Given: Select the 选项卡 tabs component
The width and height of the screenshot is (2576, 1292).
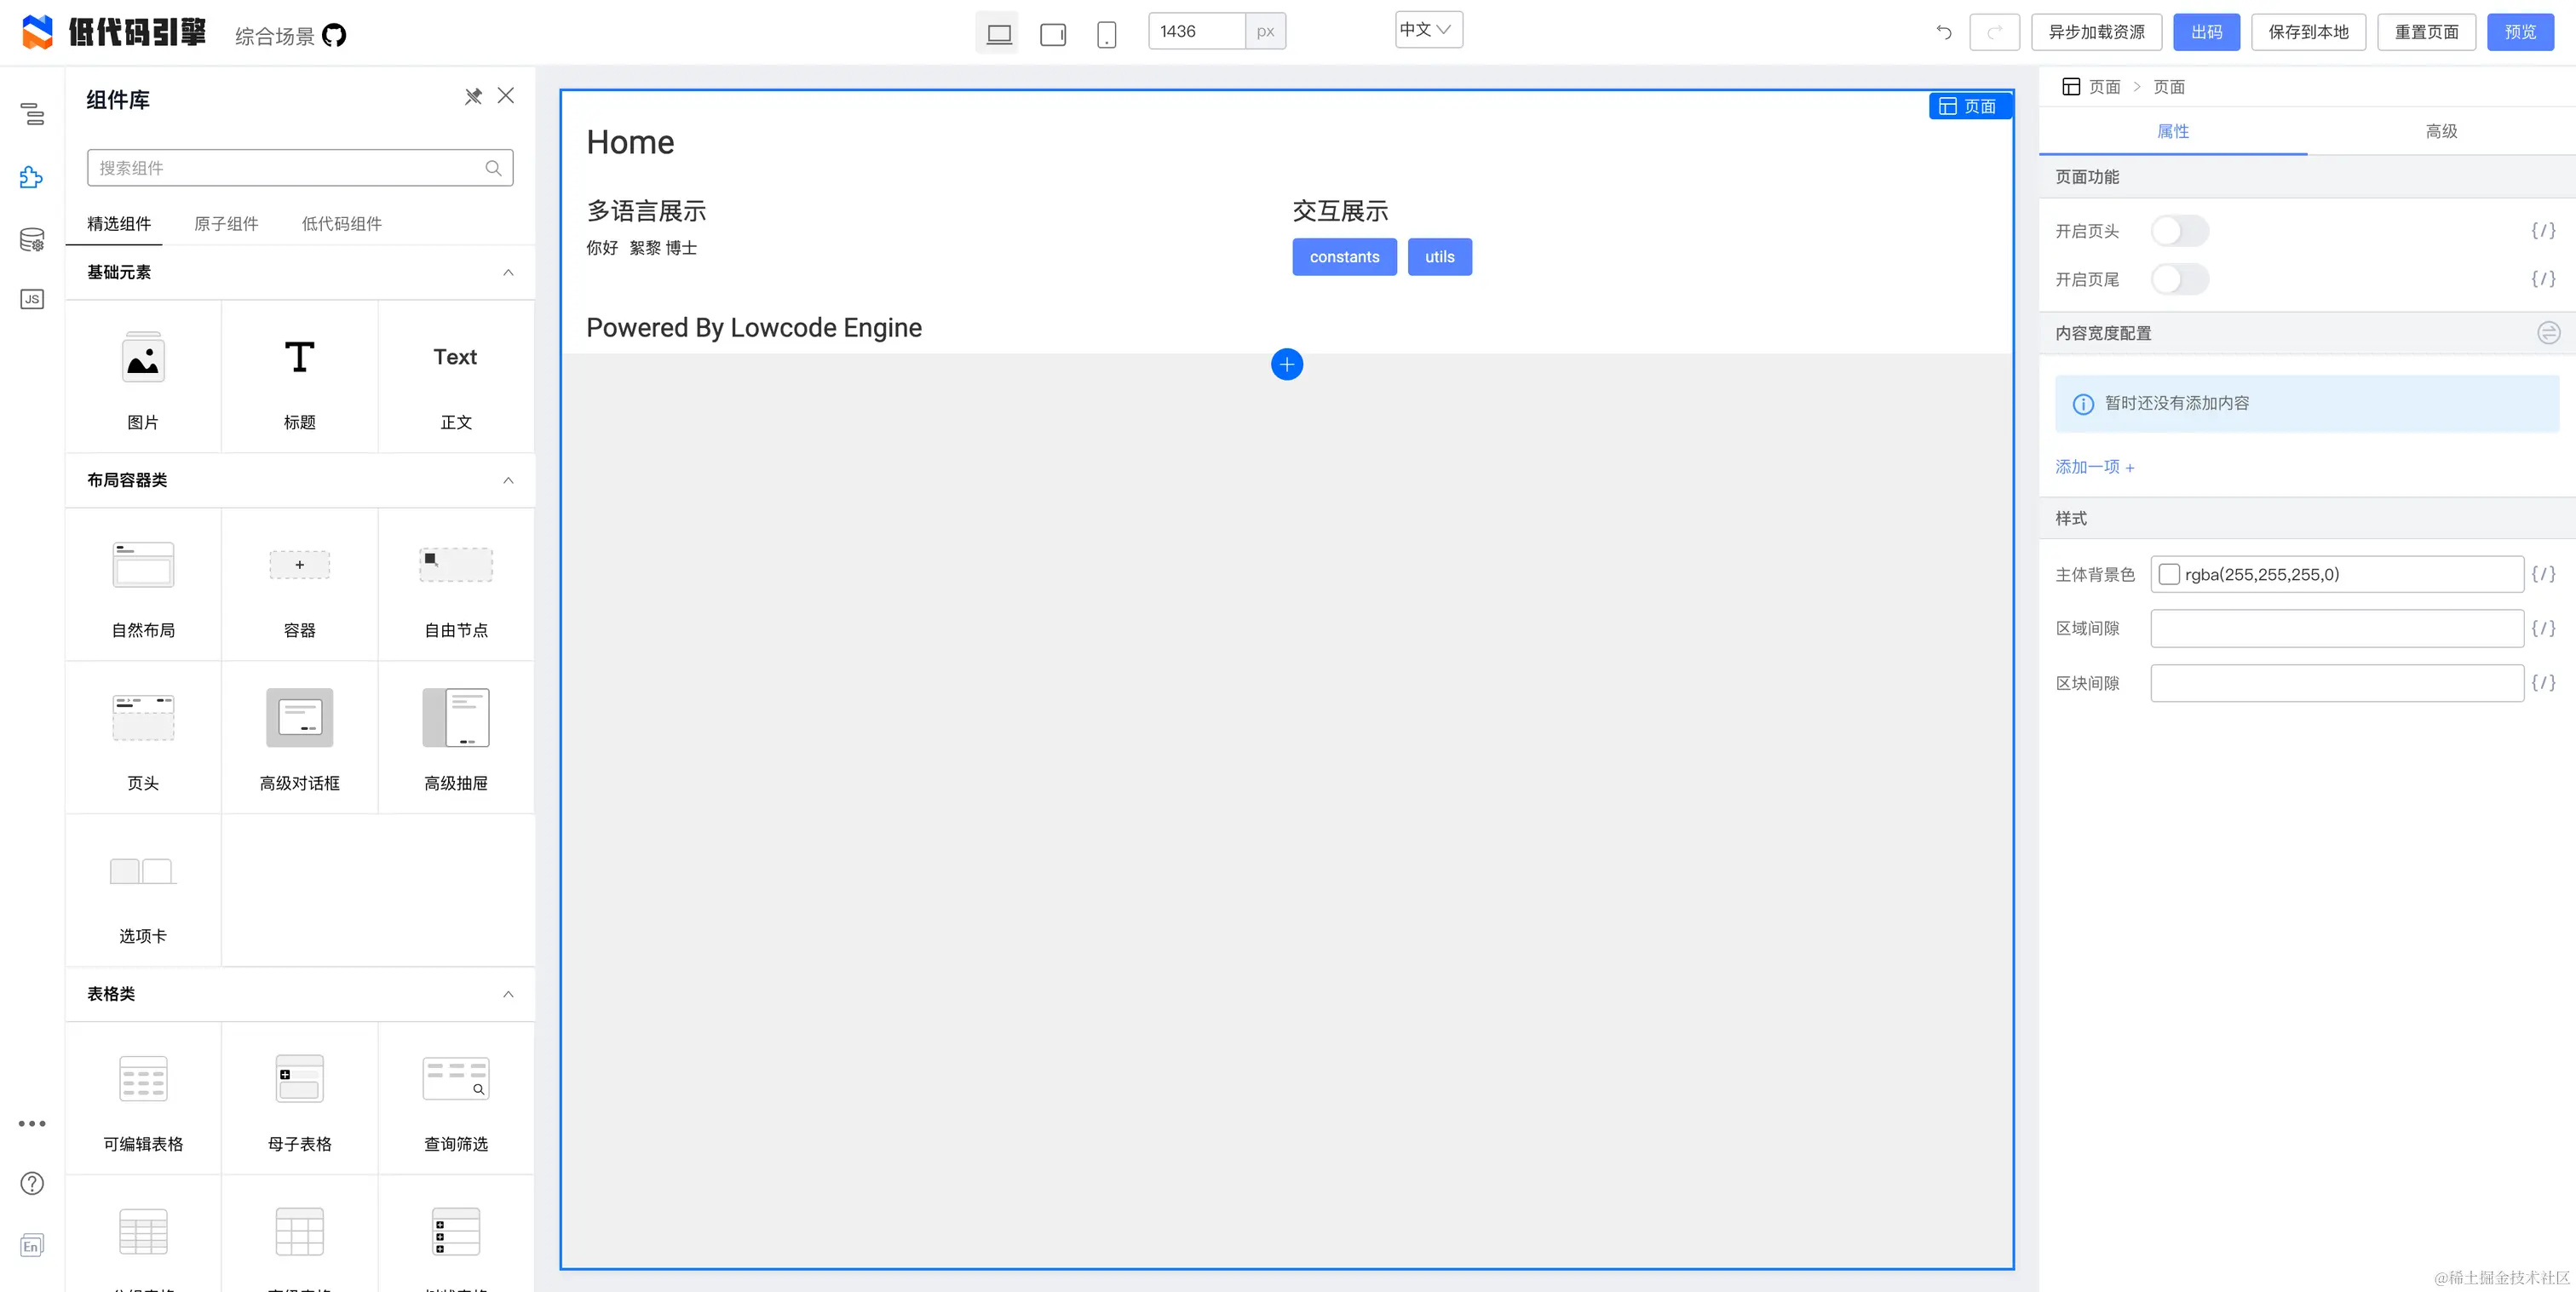Looking at the screenshot, I should [143, 891].
